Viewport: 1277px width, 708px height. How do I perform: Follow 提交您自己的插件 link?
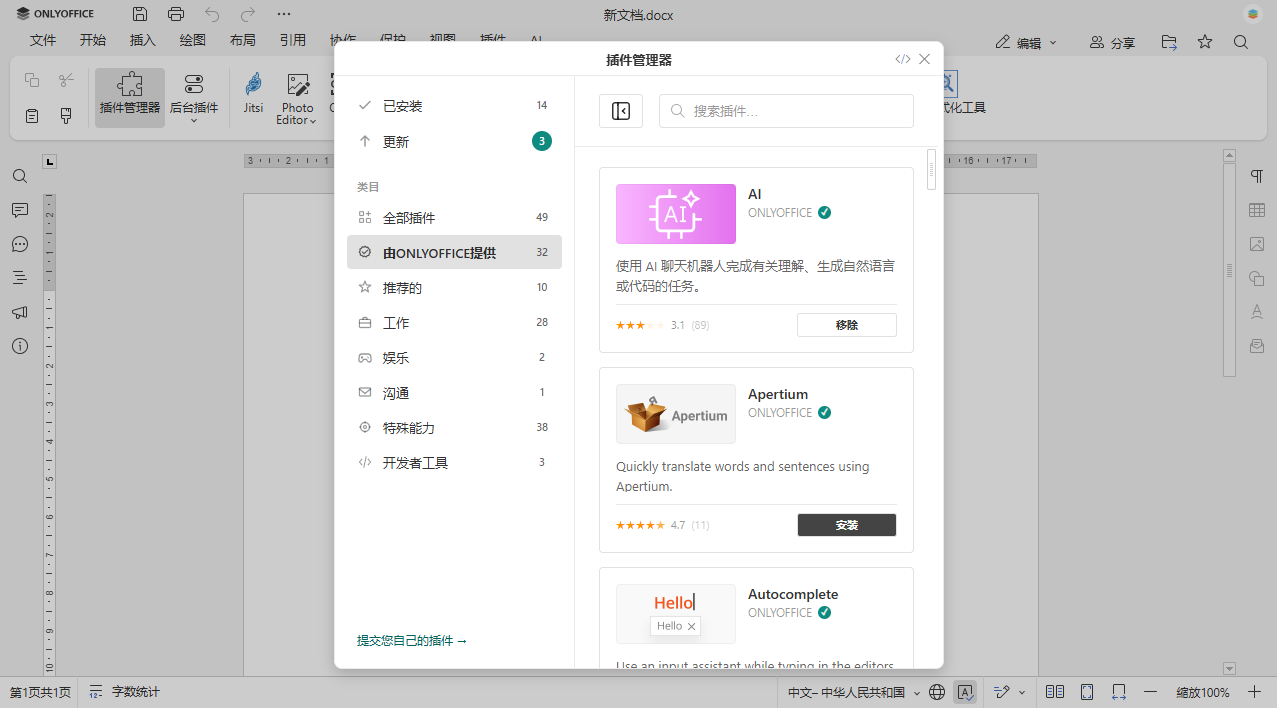pos(412,641)
